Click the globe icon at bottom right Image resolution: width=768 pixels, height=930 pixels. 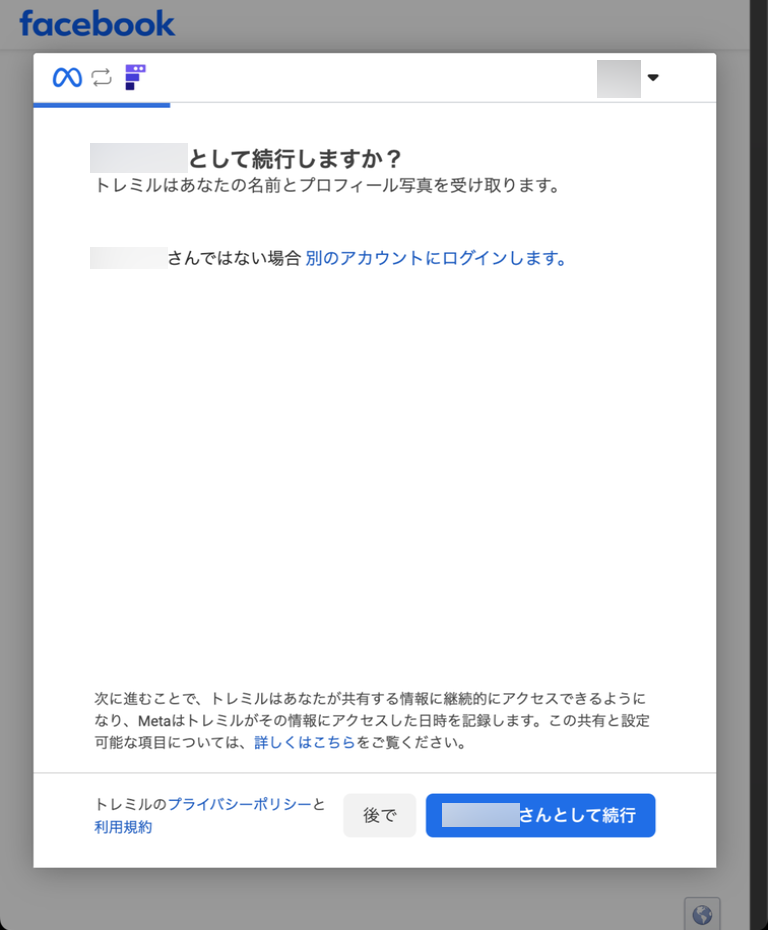point(702,914)
